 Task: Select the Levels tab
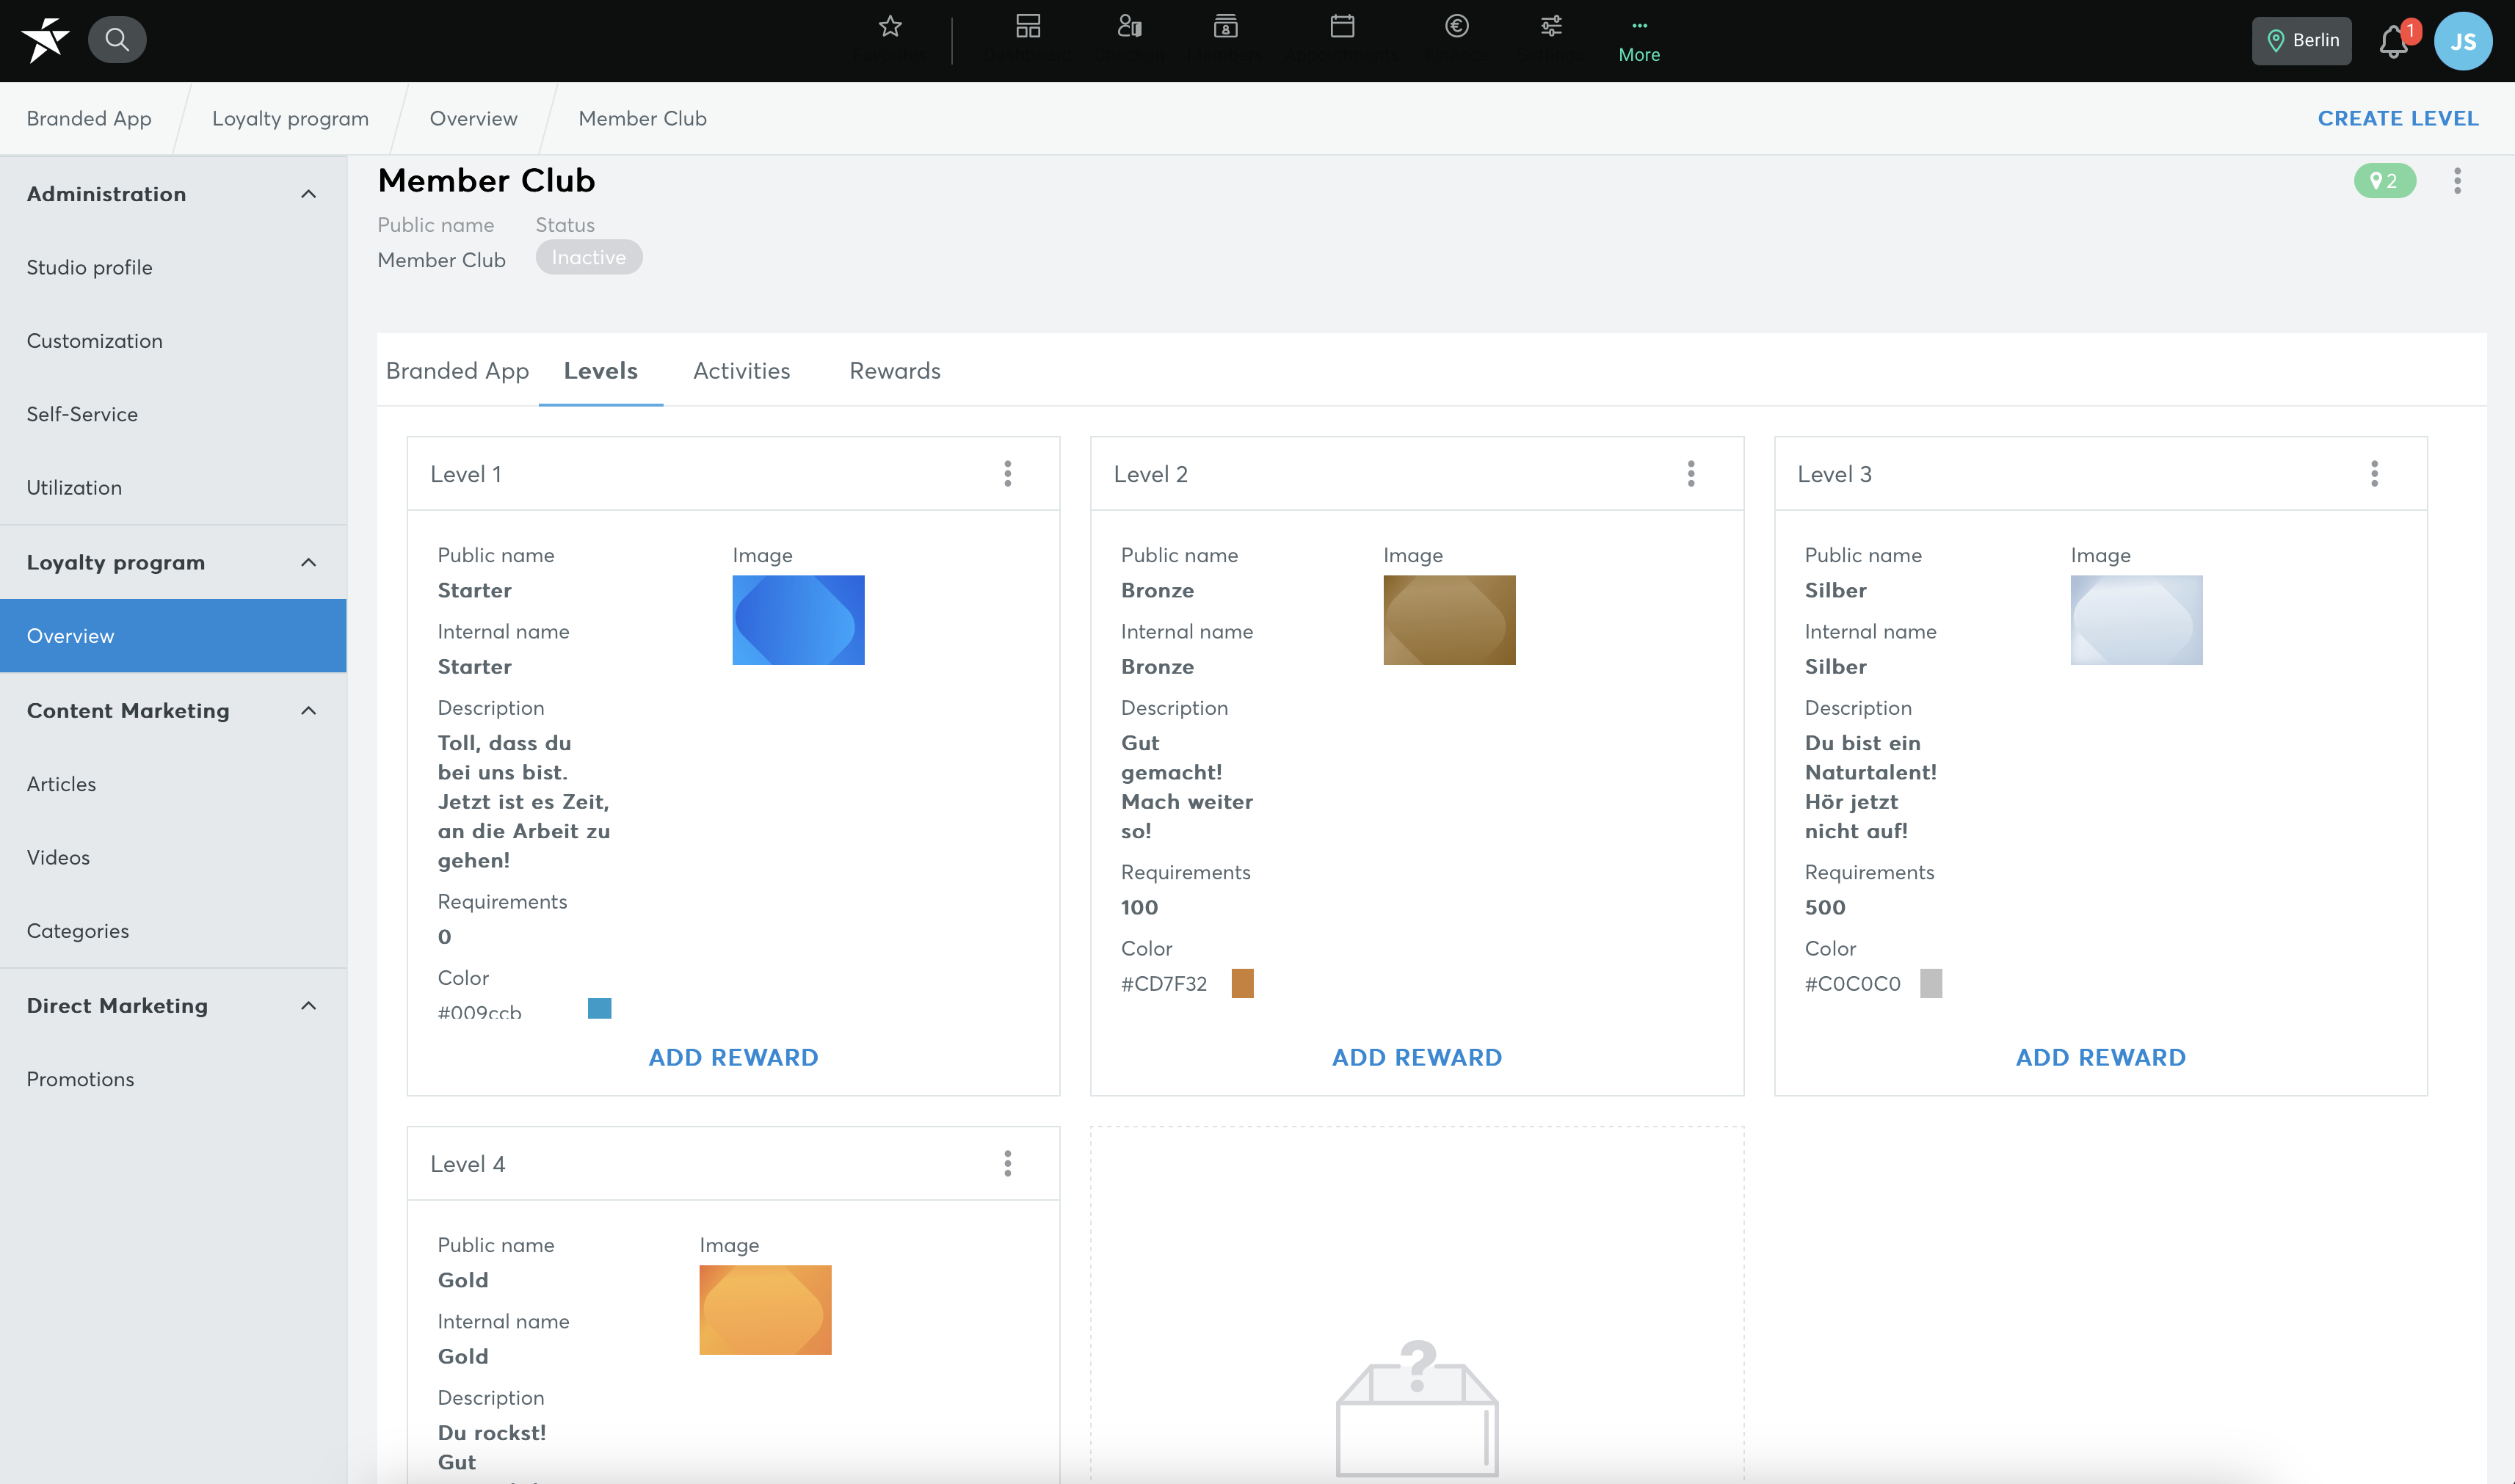point(600,371)
